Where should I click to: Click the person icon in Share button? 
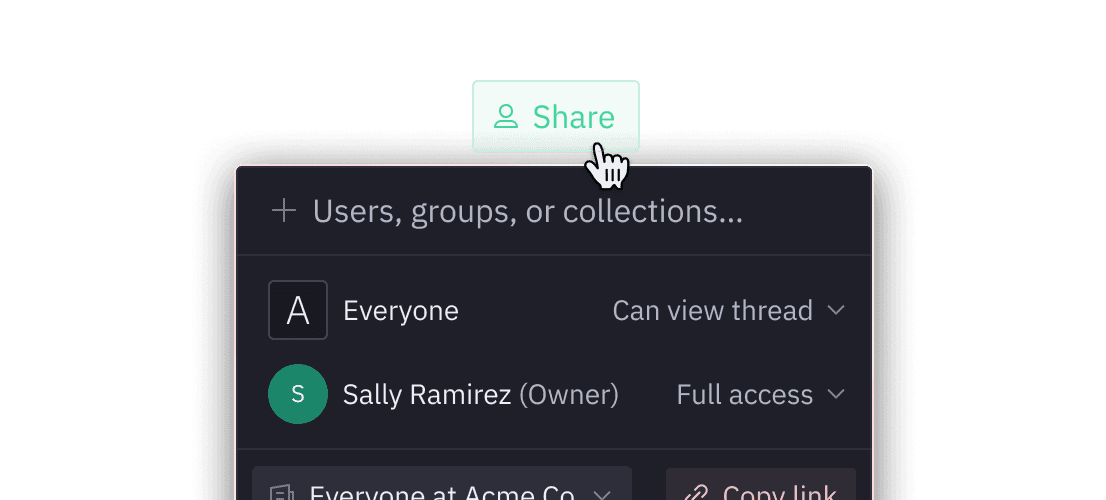point(506,116)
